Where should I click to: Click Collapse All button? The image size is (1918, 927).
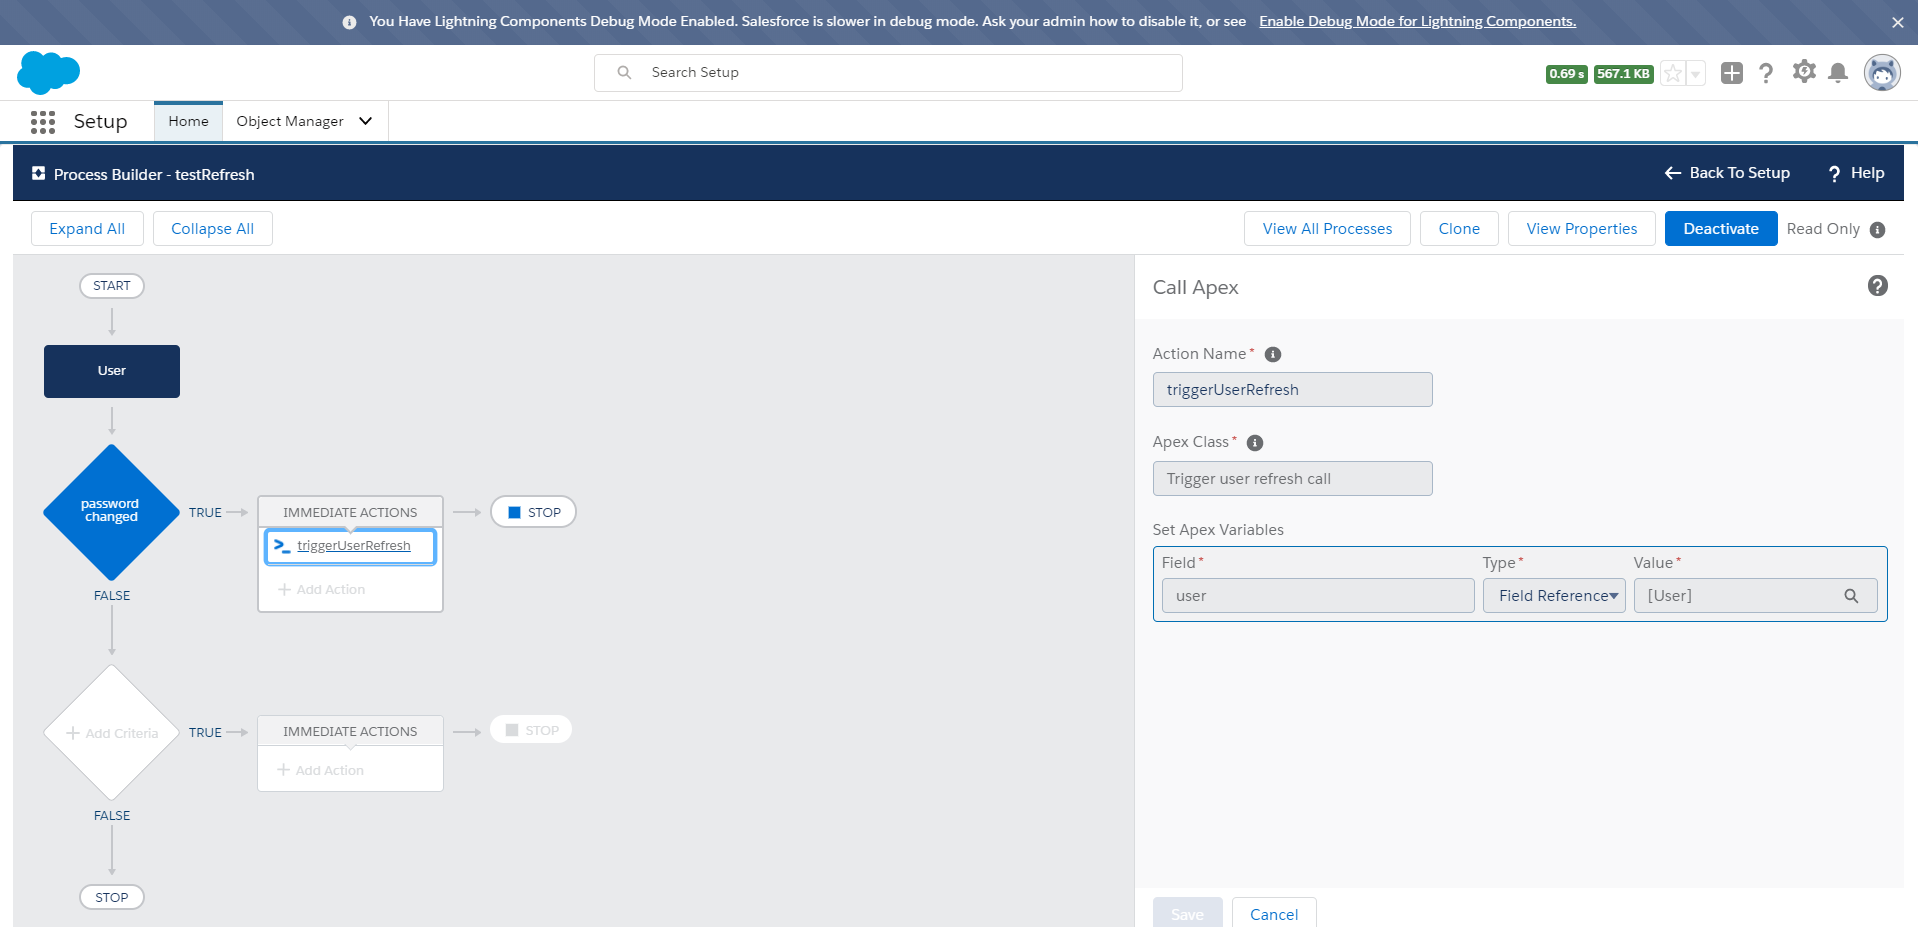point(212,229)
